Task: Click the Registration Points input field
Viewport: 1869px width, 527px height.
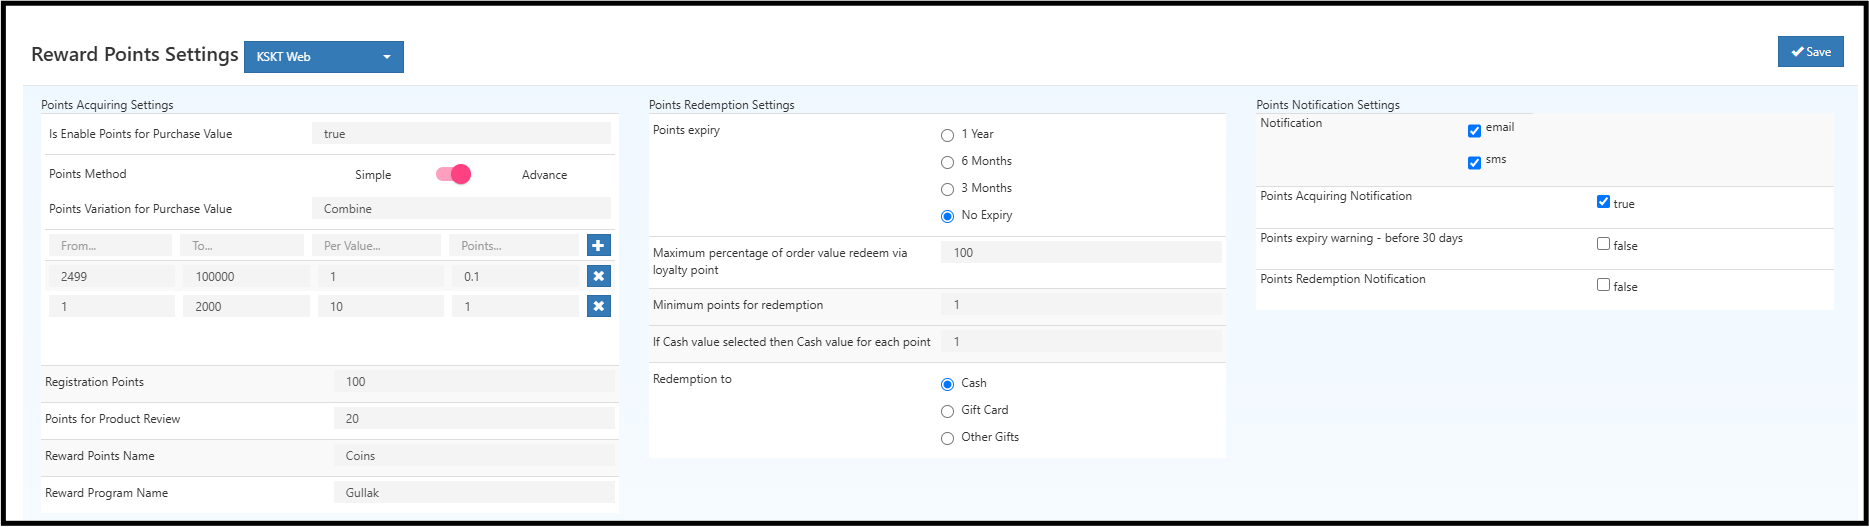Action: coord(474,382)
